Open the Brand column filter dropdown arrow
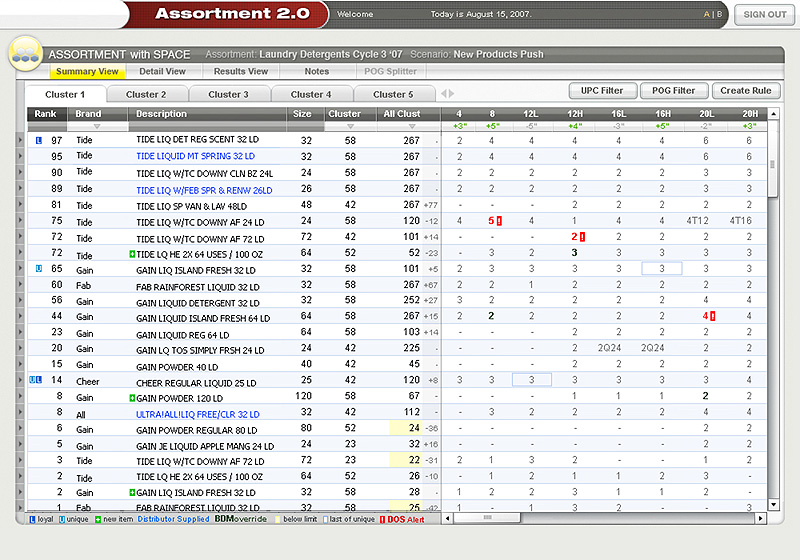Image resolution: width=800 pixels, height=560 pixels. click(97, 126)
